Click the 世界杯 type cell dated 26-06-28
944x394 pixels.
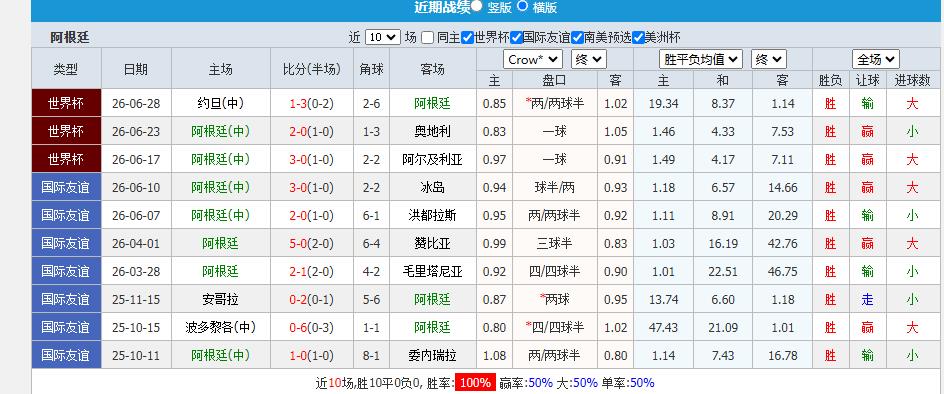tap(66, 103)
